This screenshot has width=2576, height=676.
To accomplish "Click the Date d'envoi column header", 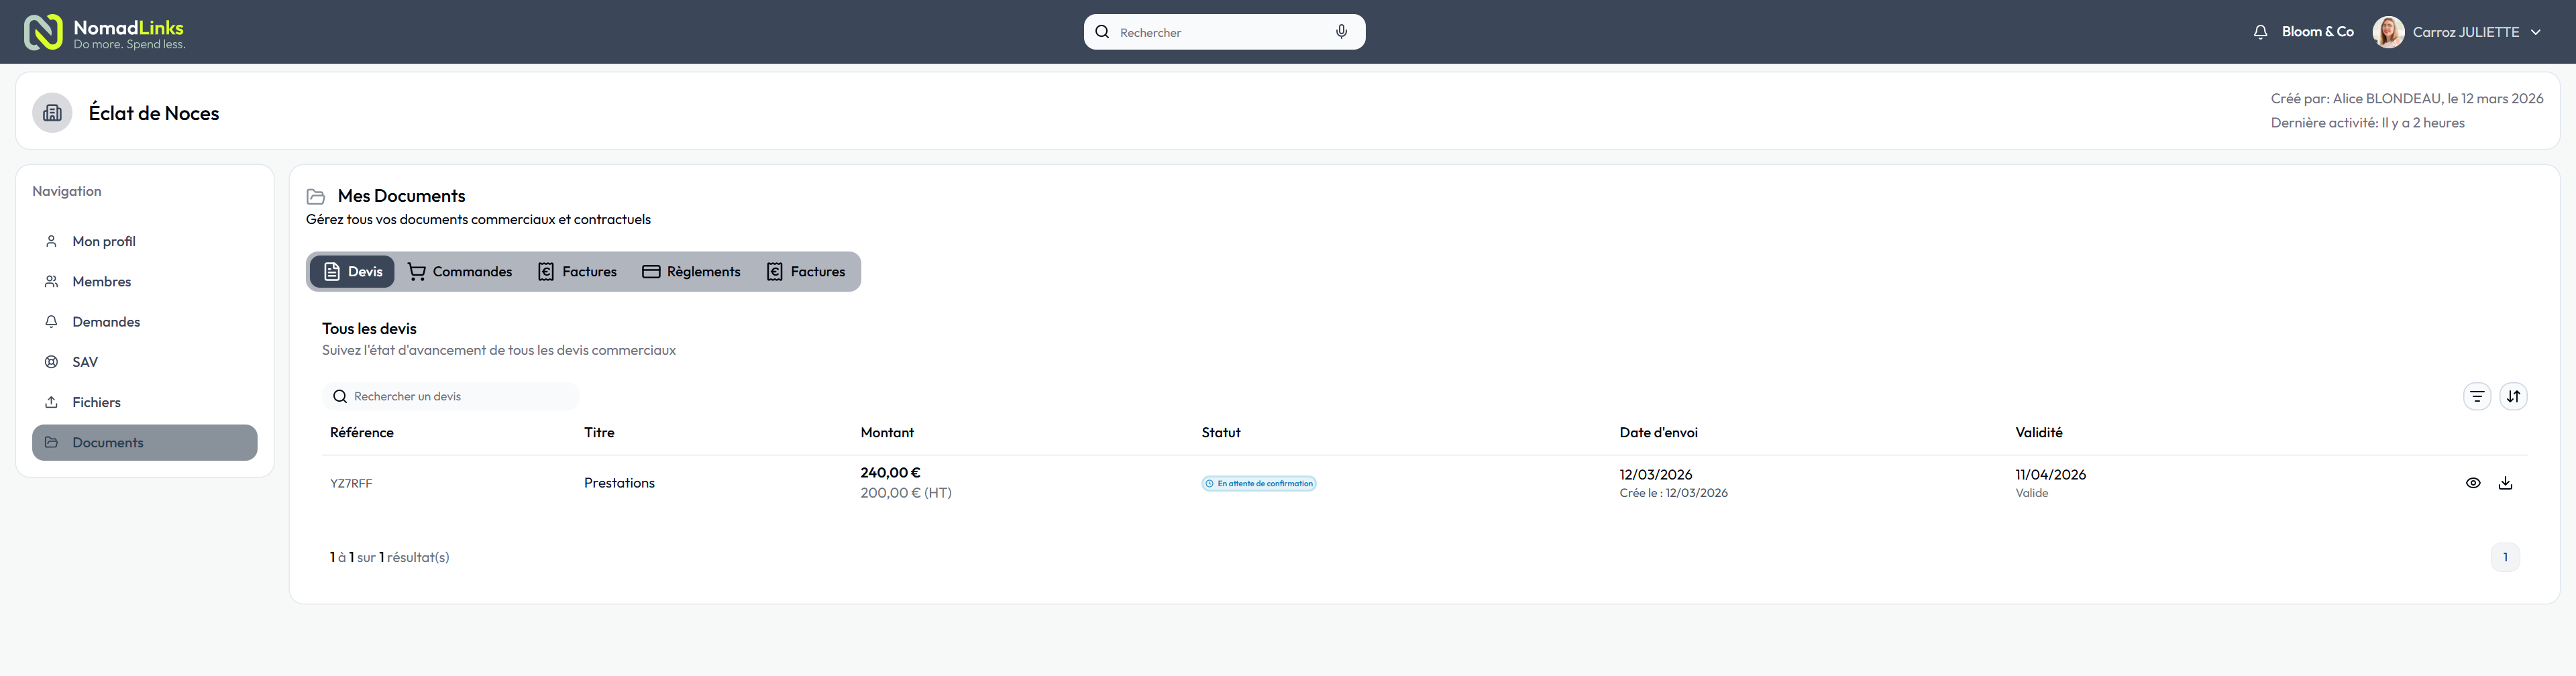I will [1658, 433].
